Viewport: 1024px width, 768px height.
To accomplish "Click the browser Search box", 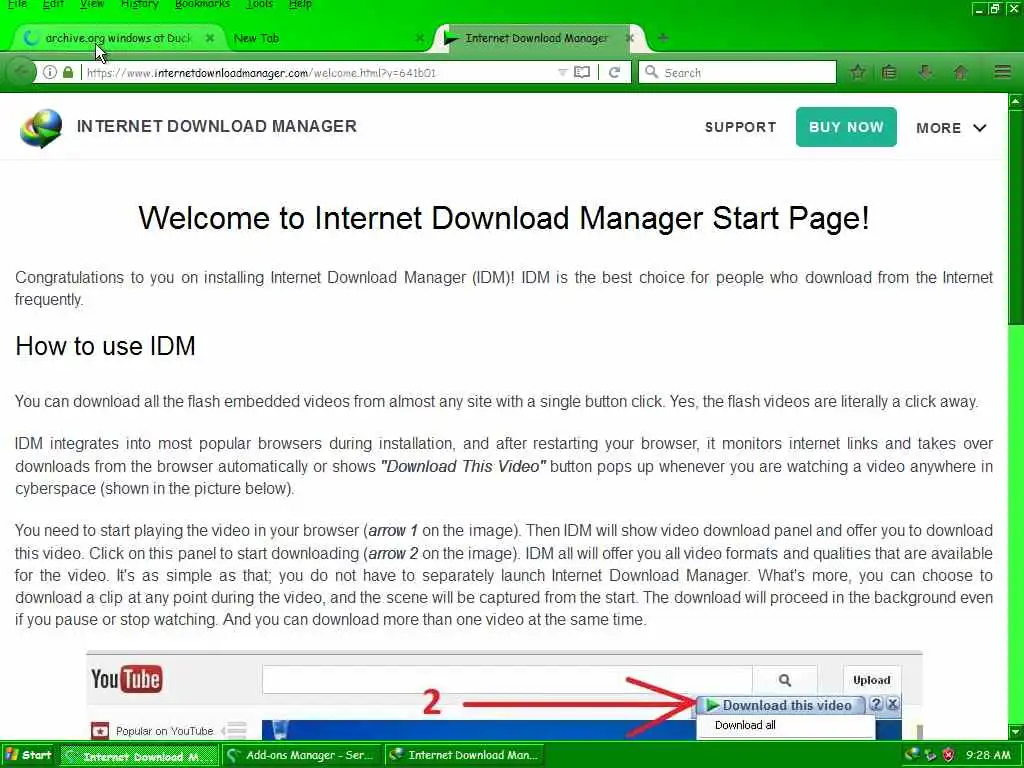I will (x=738, y=72).
